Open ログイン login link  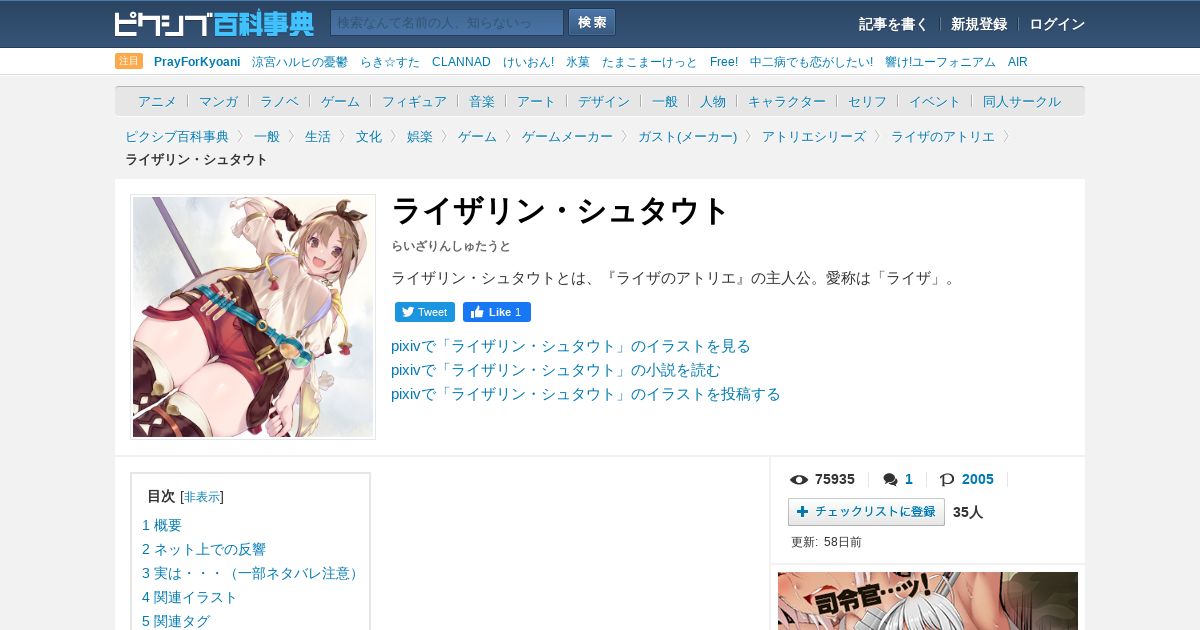coord(1057,24)
